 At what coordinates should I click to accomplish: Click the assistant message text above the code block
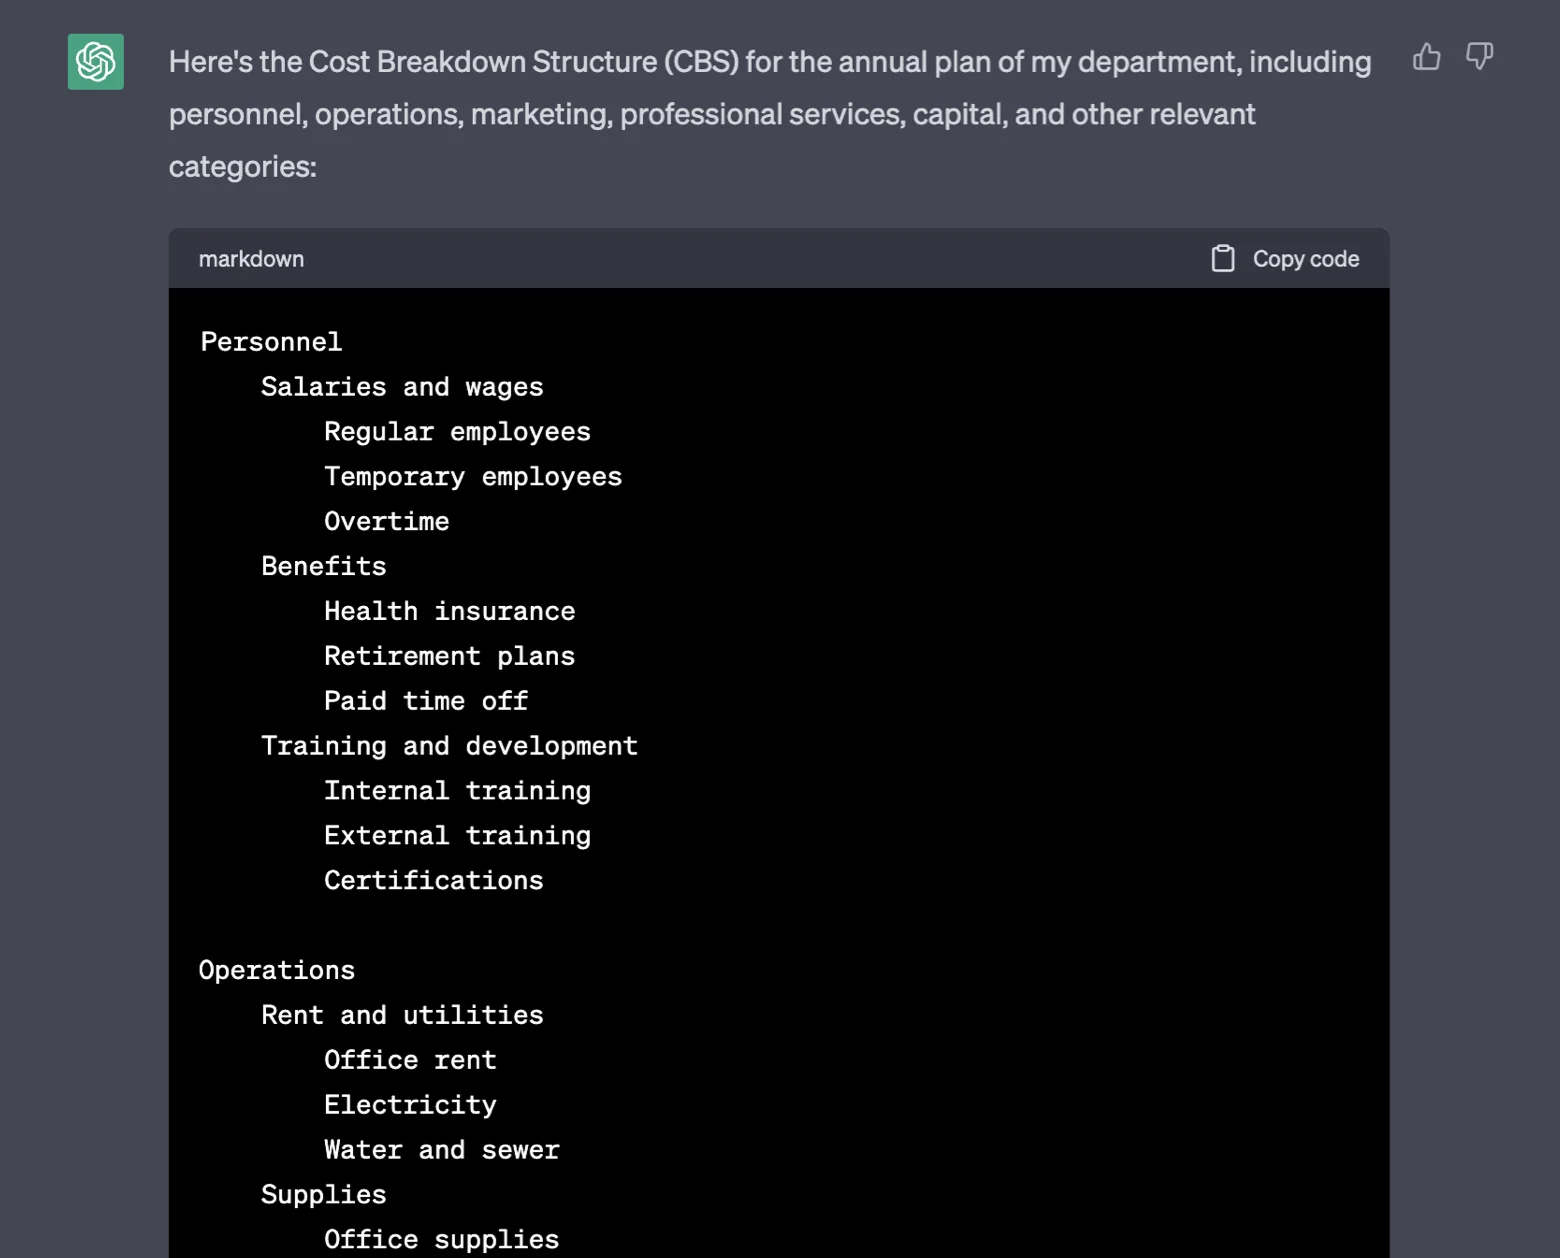[770, 113]
